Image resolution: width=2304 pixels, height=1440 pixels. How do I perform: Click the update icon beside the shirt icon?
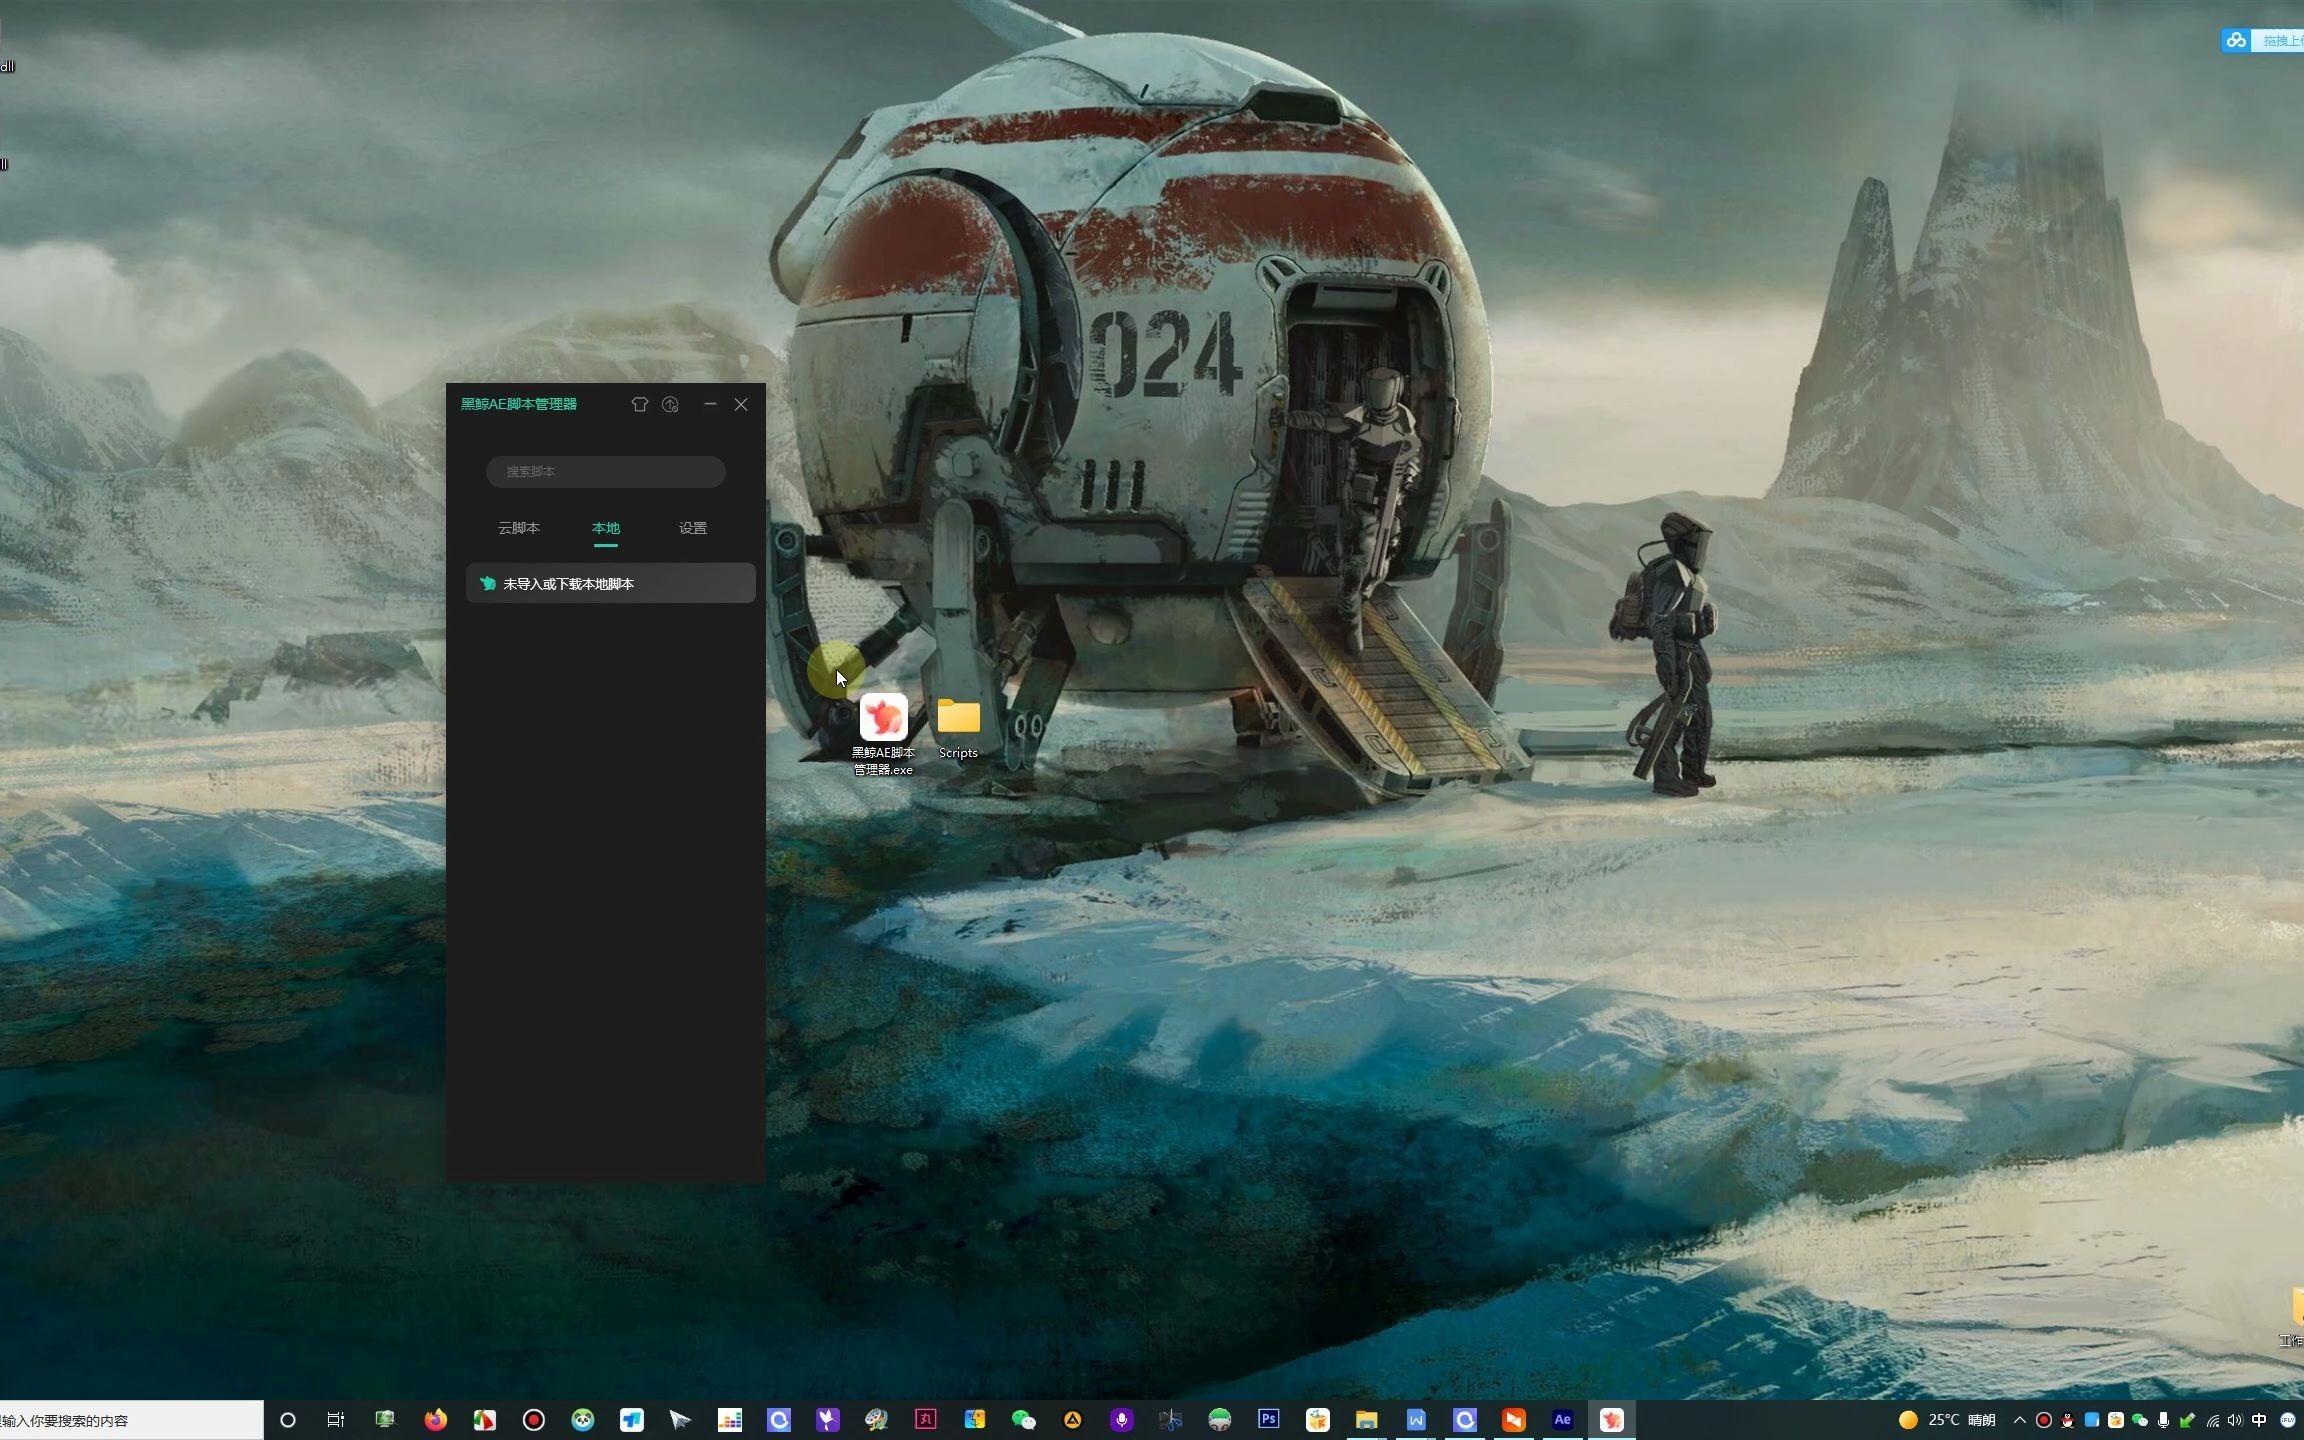pyautogui.click(x=671, y=404)
